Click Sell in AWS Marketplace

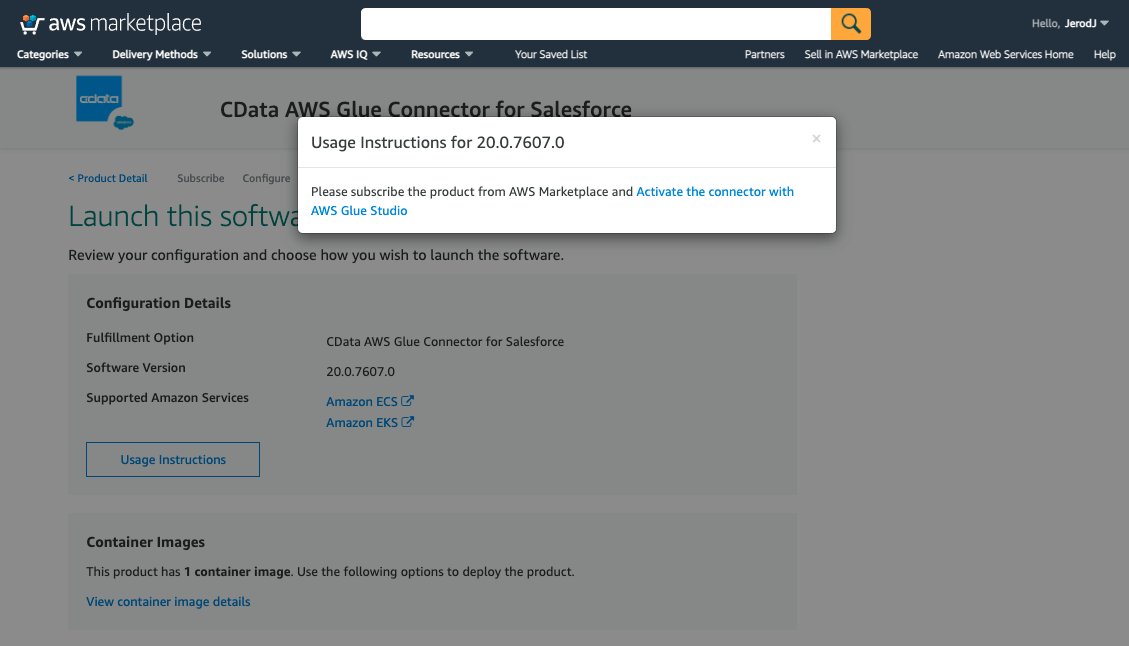pos(861,54)
